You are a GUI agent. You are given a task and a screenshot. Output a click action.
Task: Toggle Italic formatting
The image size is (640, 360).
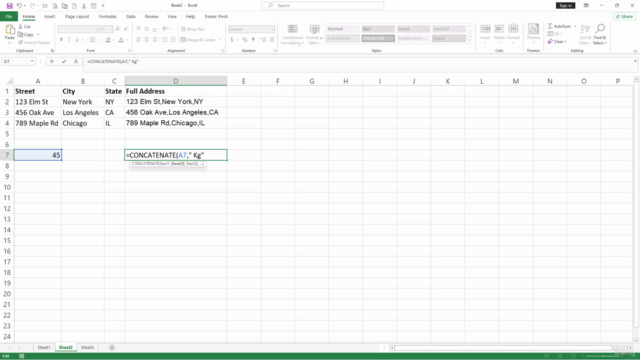(x=69, y=40)
